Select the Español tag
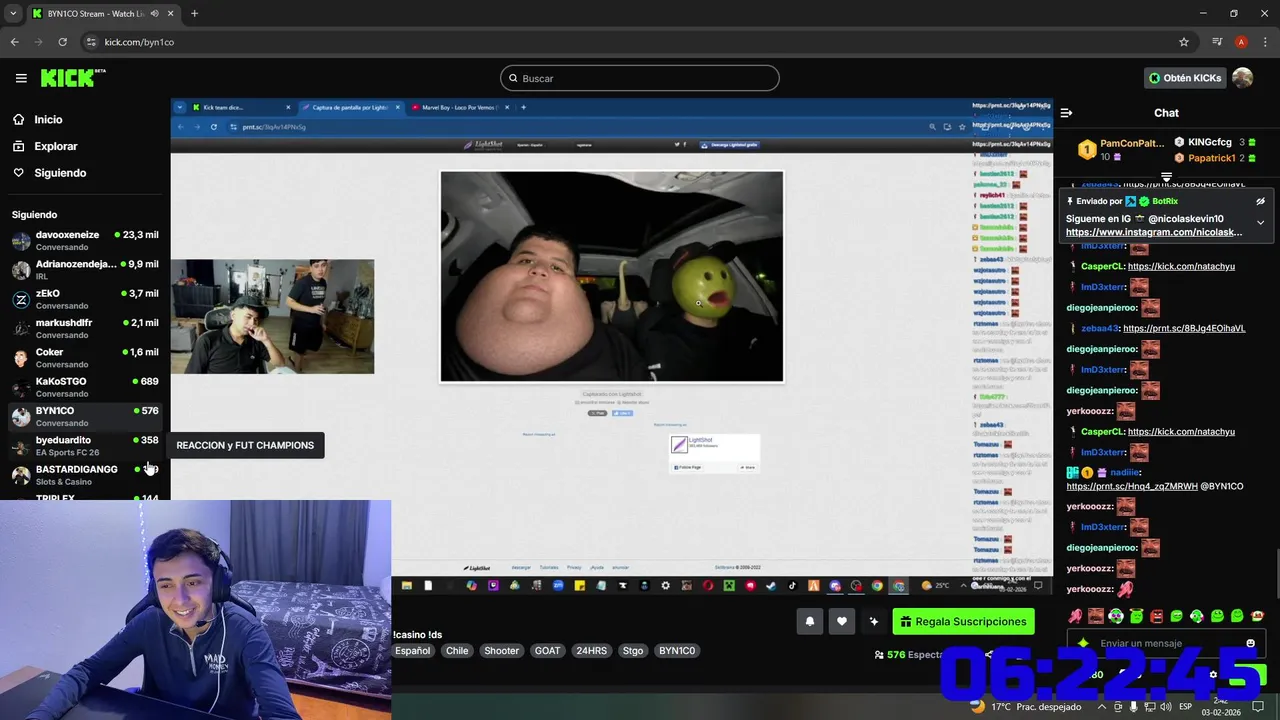Screen dimensions: 1280x720 [x=412, y=650]
